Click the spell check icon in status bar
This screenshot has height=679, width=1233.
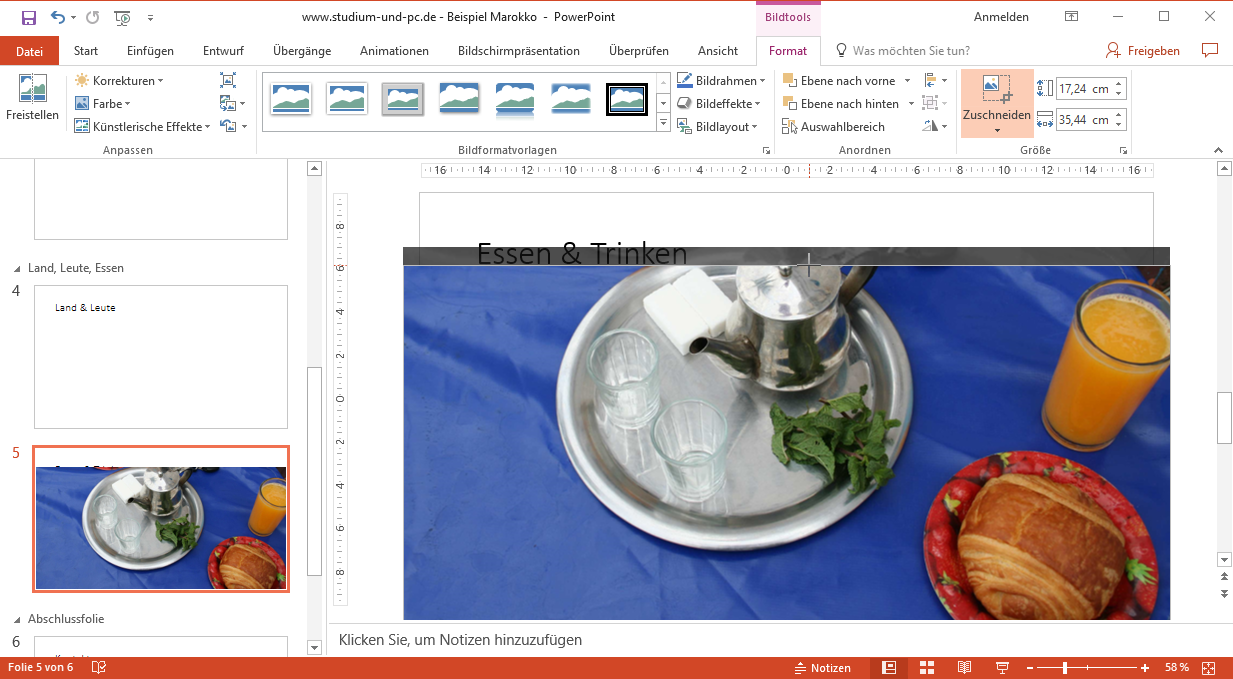click(x=98, y=667)
